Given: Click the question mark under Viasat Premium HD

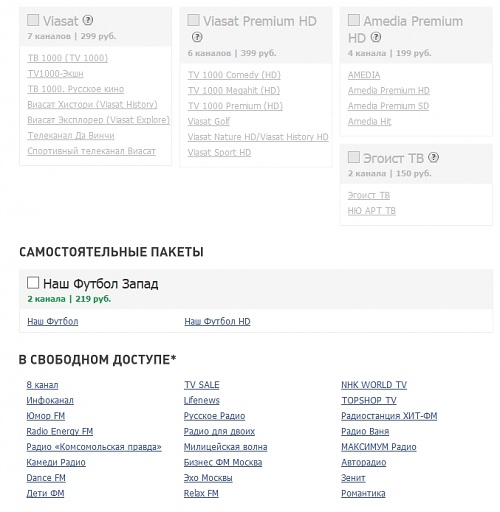Looking at the screenshot, I should [x=197, y=37].
